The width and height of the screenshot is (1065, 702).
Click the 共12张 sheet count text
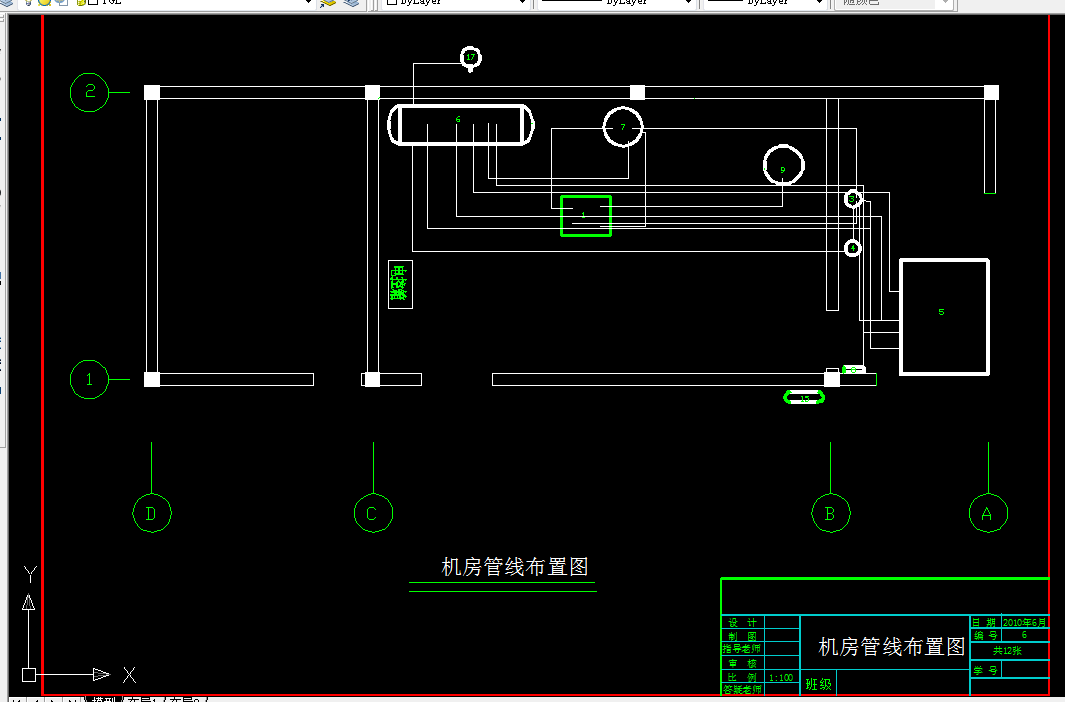click(1007, 650)
